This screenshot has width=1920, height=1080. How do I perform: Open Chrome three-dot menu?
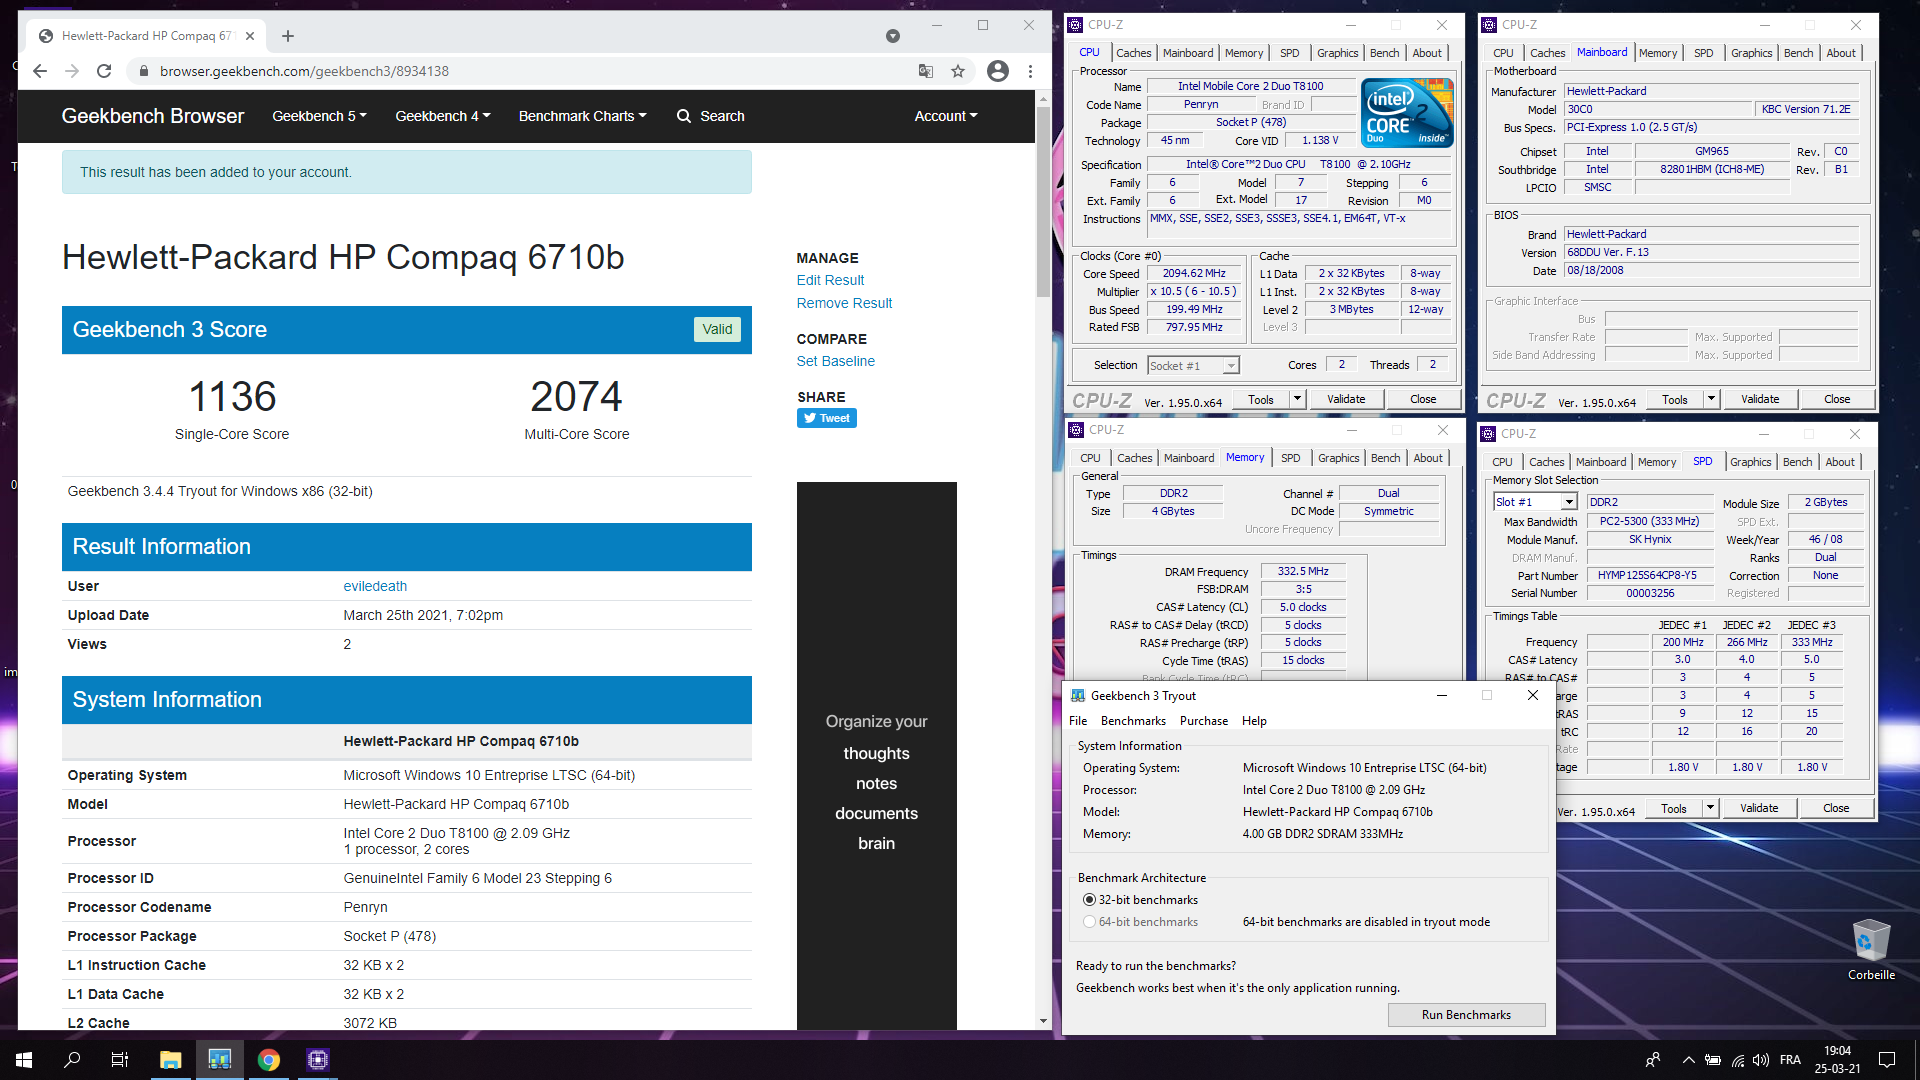coord(1030,71)
